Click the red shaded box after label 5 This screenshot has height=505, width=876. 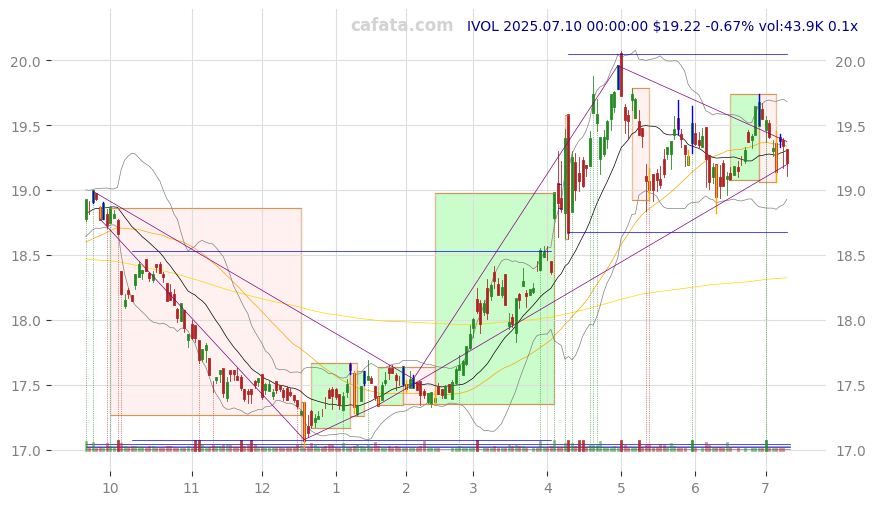[641, 144]
